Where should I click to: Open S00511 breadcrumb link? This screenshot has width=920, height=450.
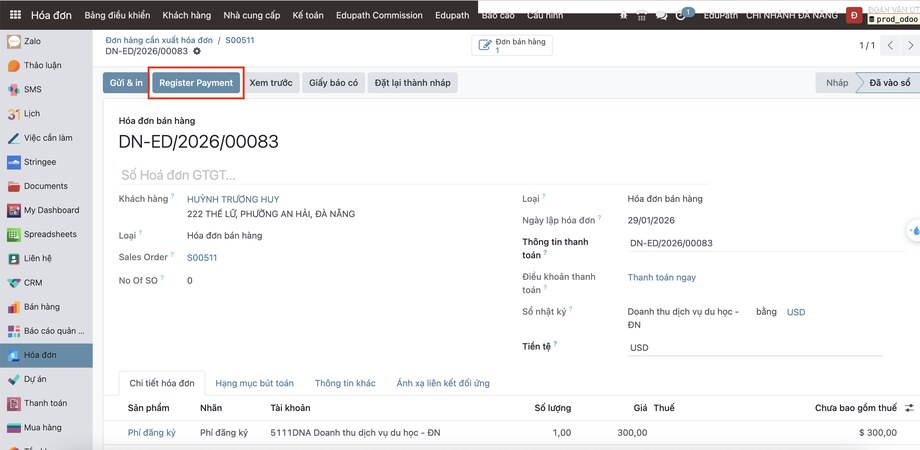coord(240,40)
